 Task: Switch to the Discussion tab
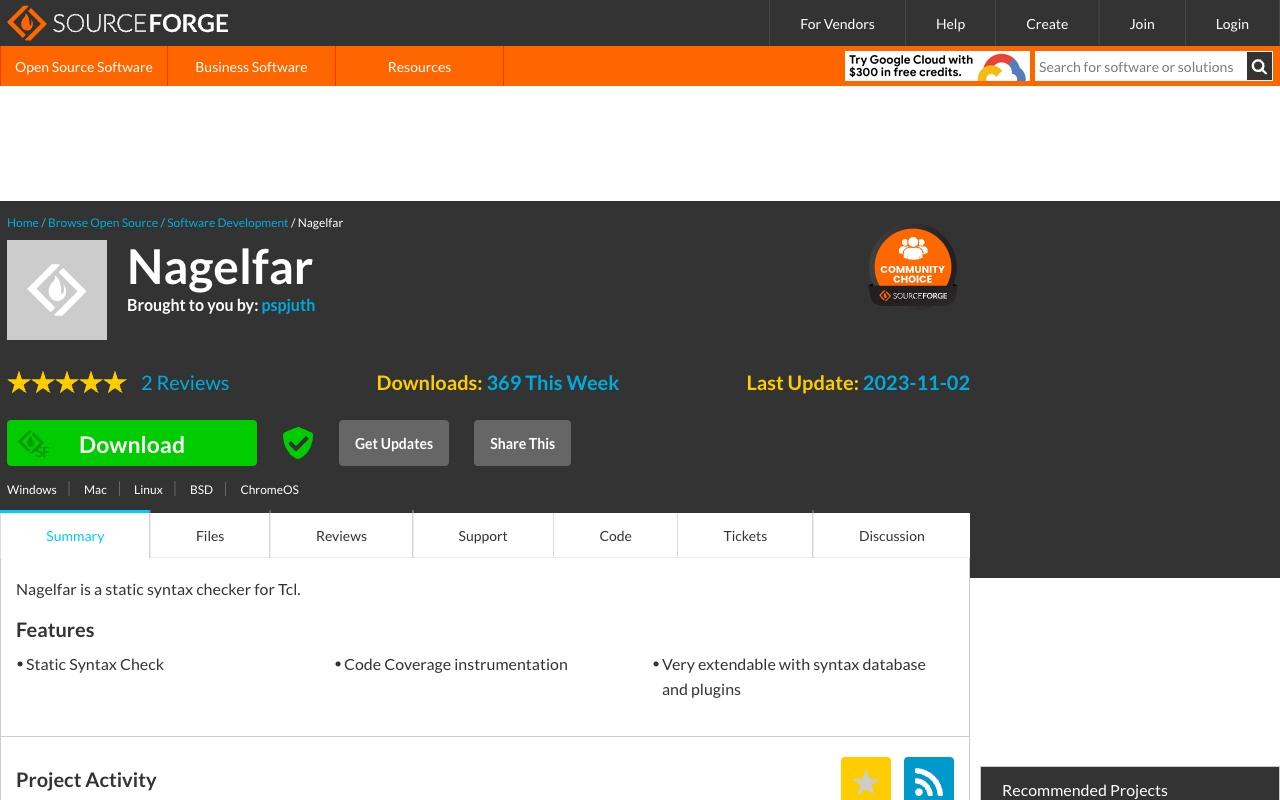pos(891,535)
